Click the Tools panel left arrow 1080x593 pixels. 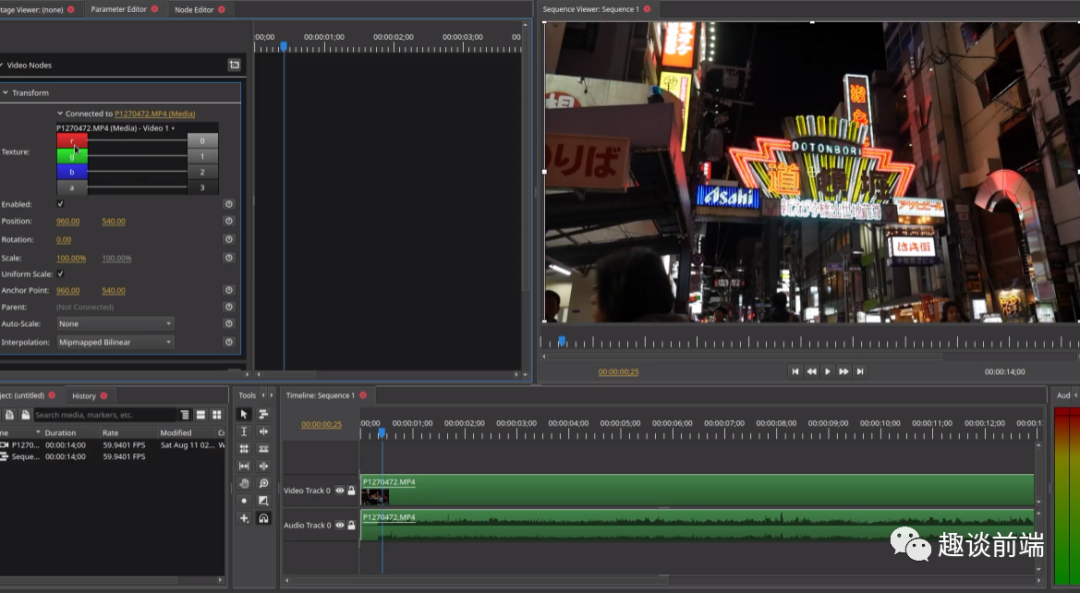click(263, 395)
